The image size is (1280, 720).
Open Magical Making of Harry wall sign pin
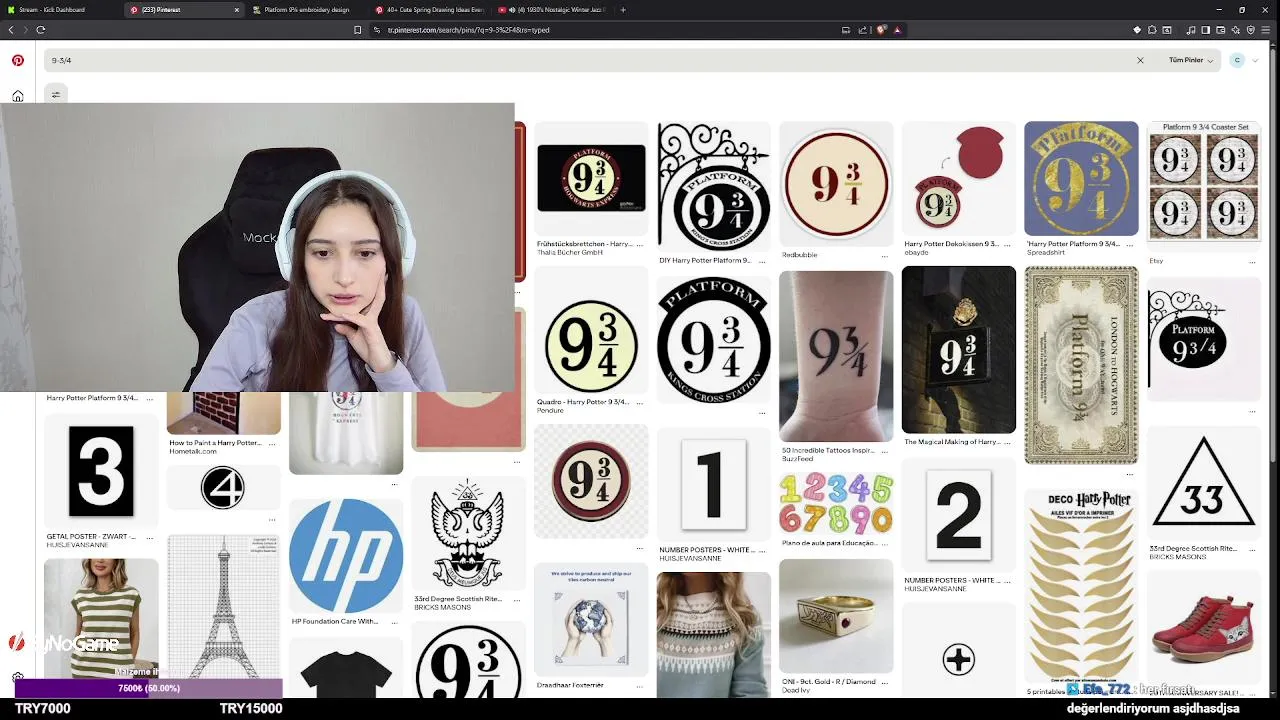958,350
